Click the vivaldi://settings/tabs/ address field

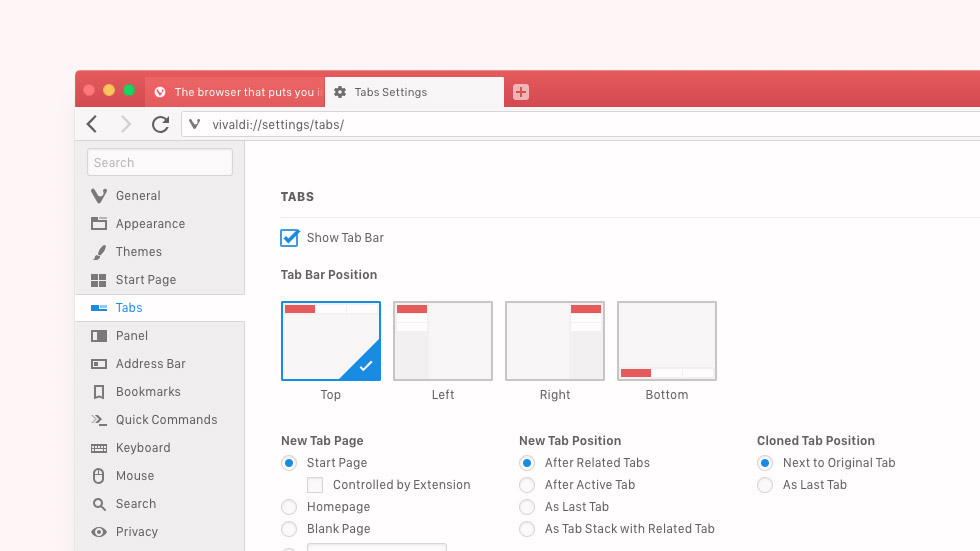[x=581, y=124]
